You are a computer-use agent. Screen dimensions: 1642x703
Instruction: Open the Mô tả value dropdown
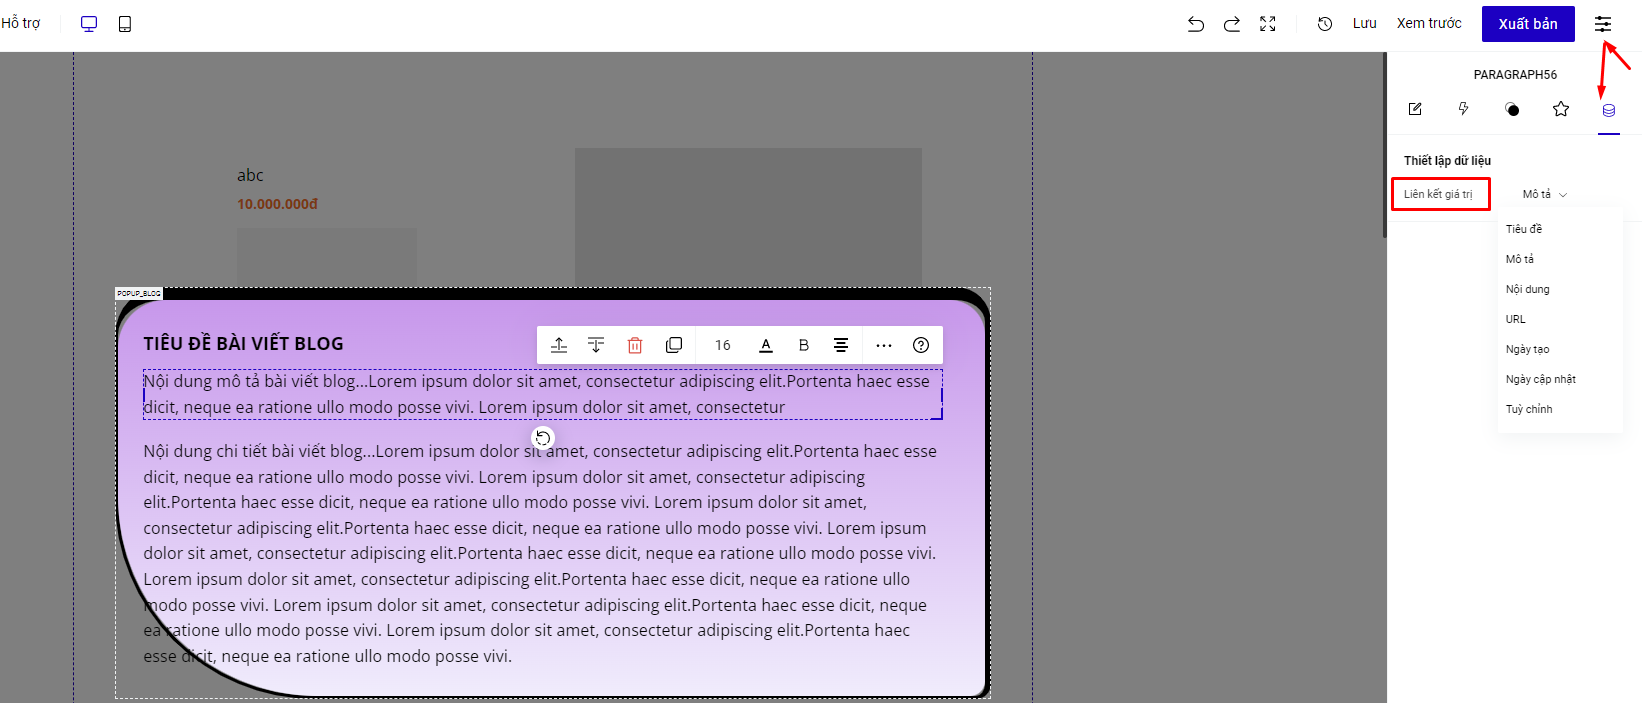(1544, 194)
